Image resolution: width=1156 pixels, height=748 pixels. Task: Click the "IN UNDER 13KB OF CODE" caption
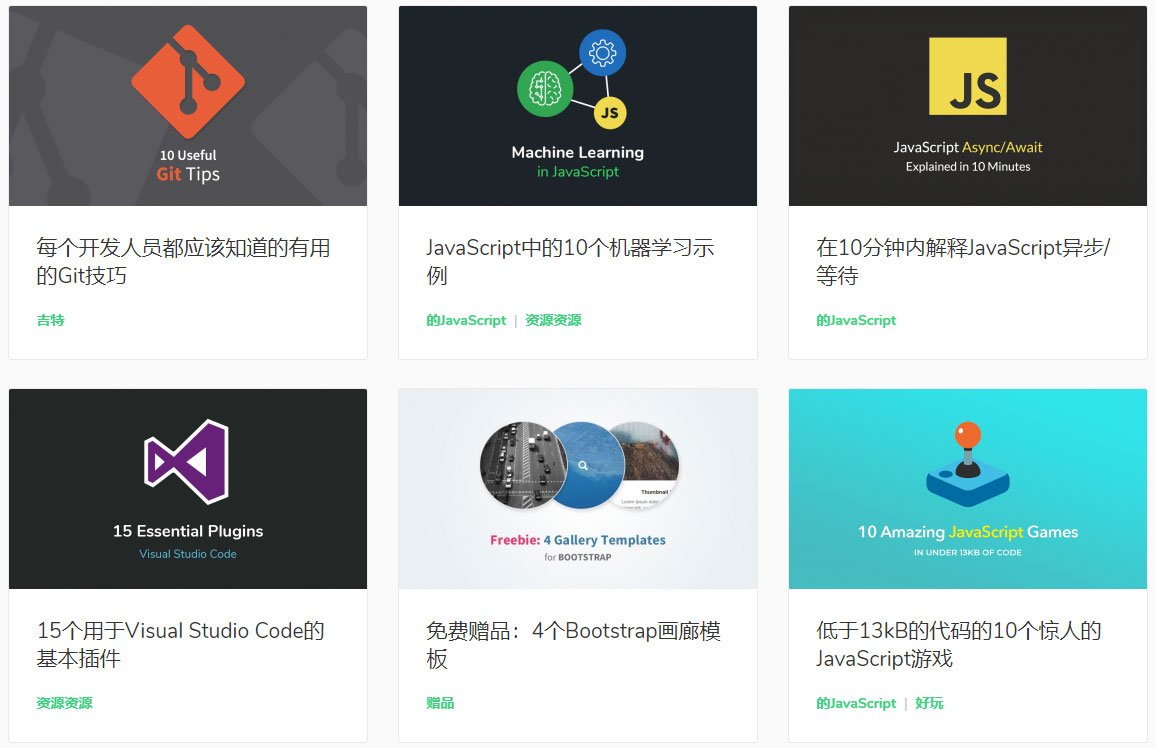[x=967, y=552]
